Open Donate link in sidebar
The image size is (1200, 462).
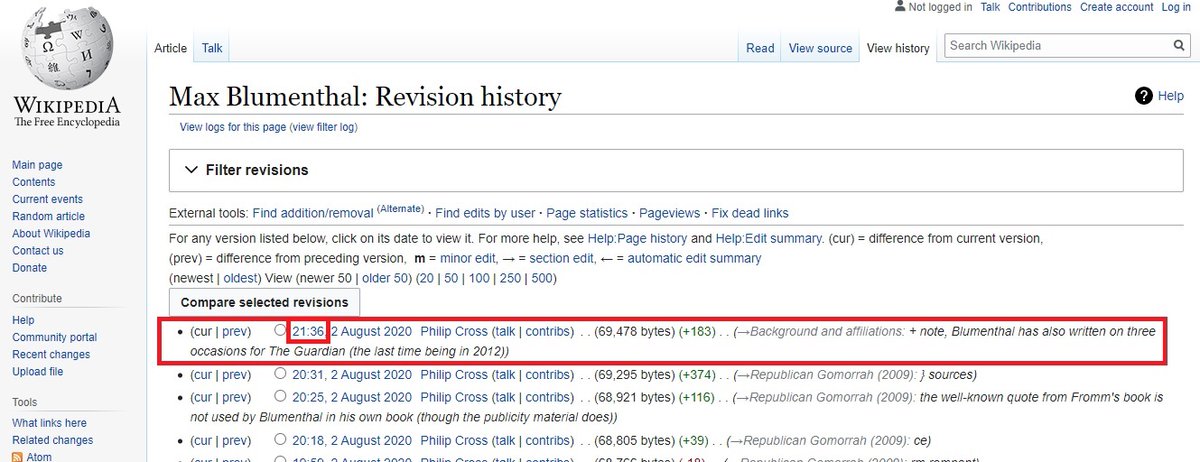(x=29, y=267)
